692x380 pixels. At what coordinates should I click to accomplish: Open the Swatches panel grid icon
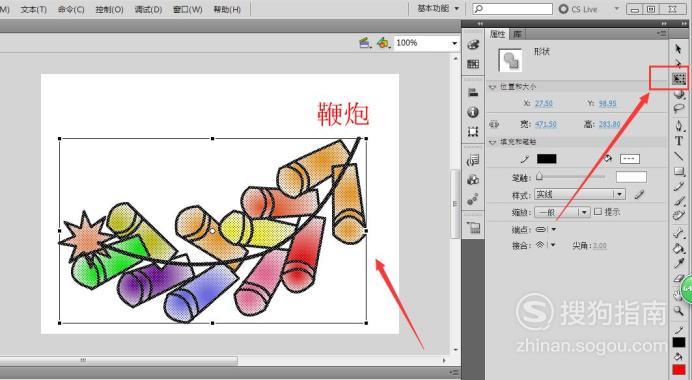(473, 64)
